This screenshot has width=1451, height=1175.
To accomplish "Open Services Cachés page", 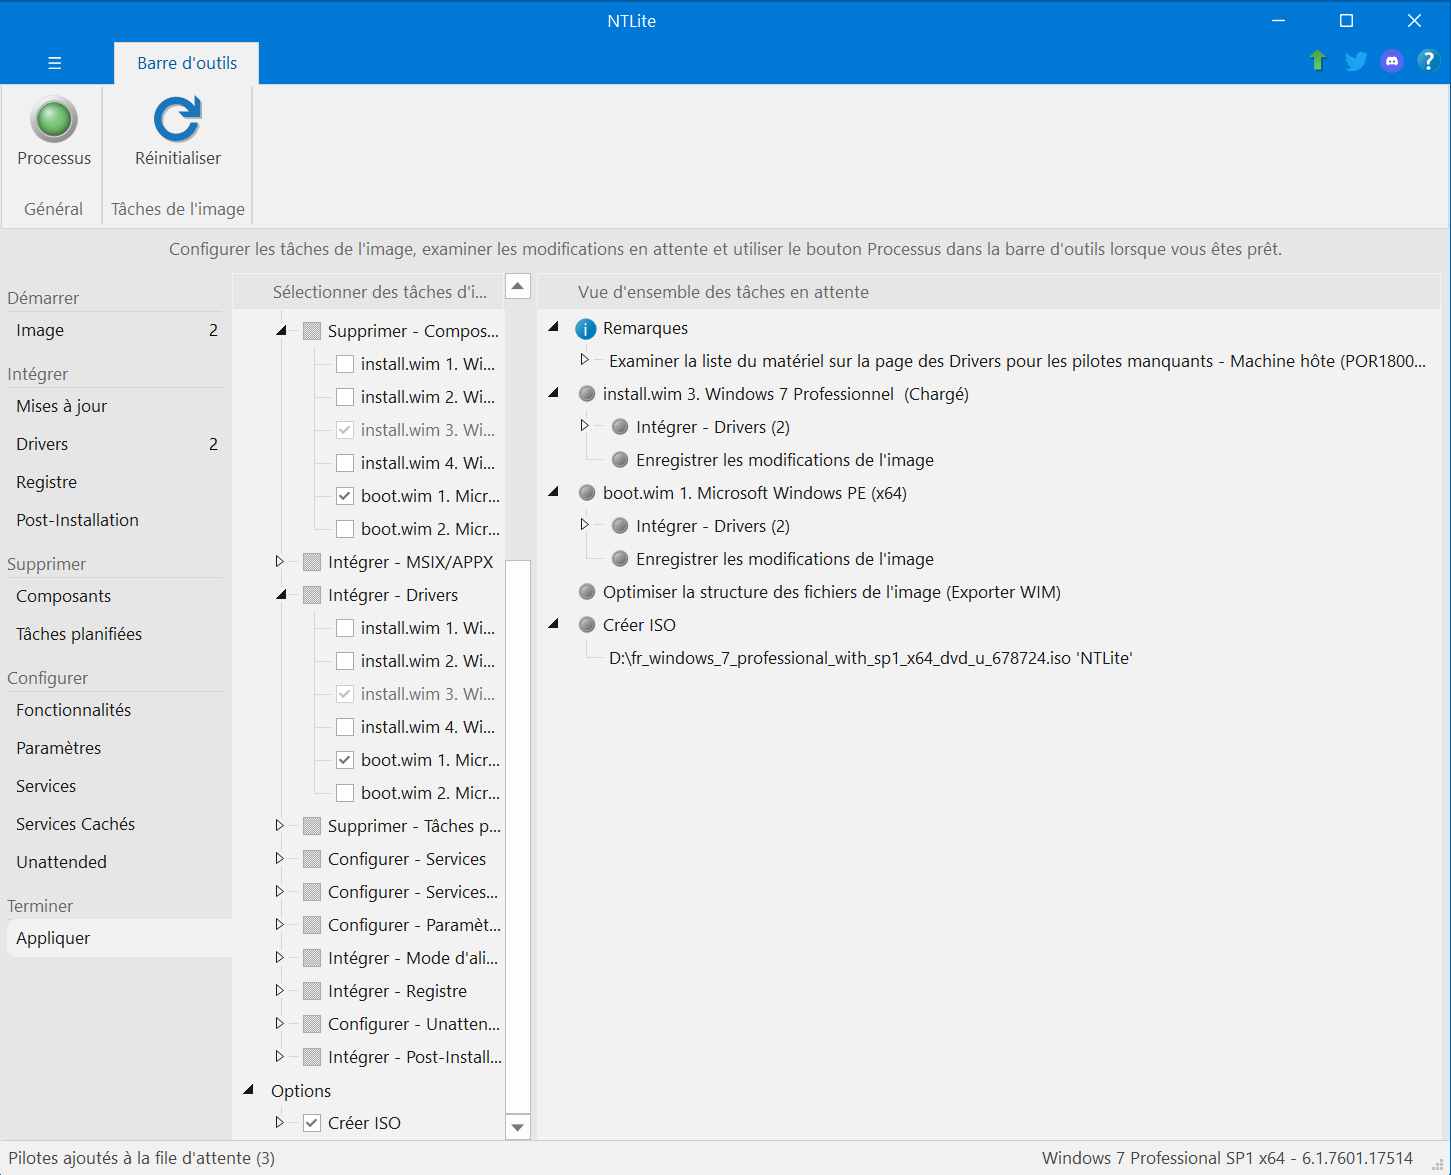I will [116, 824].
